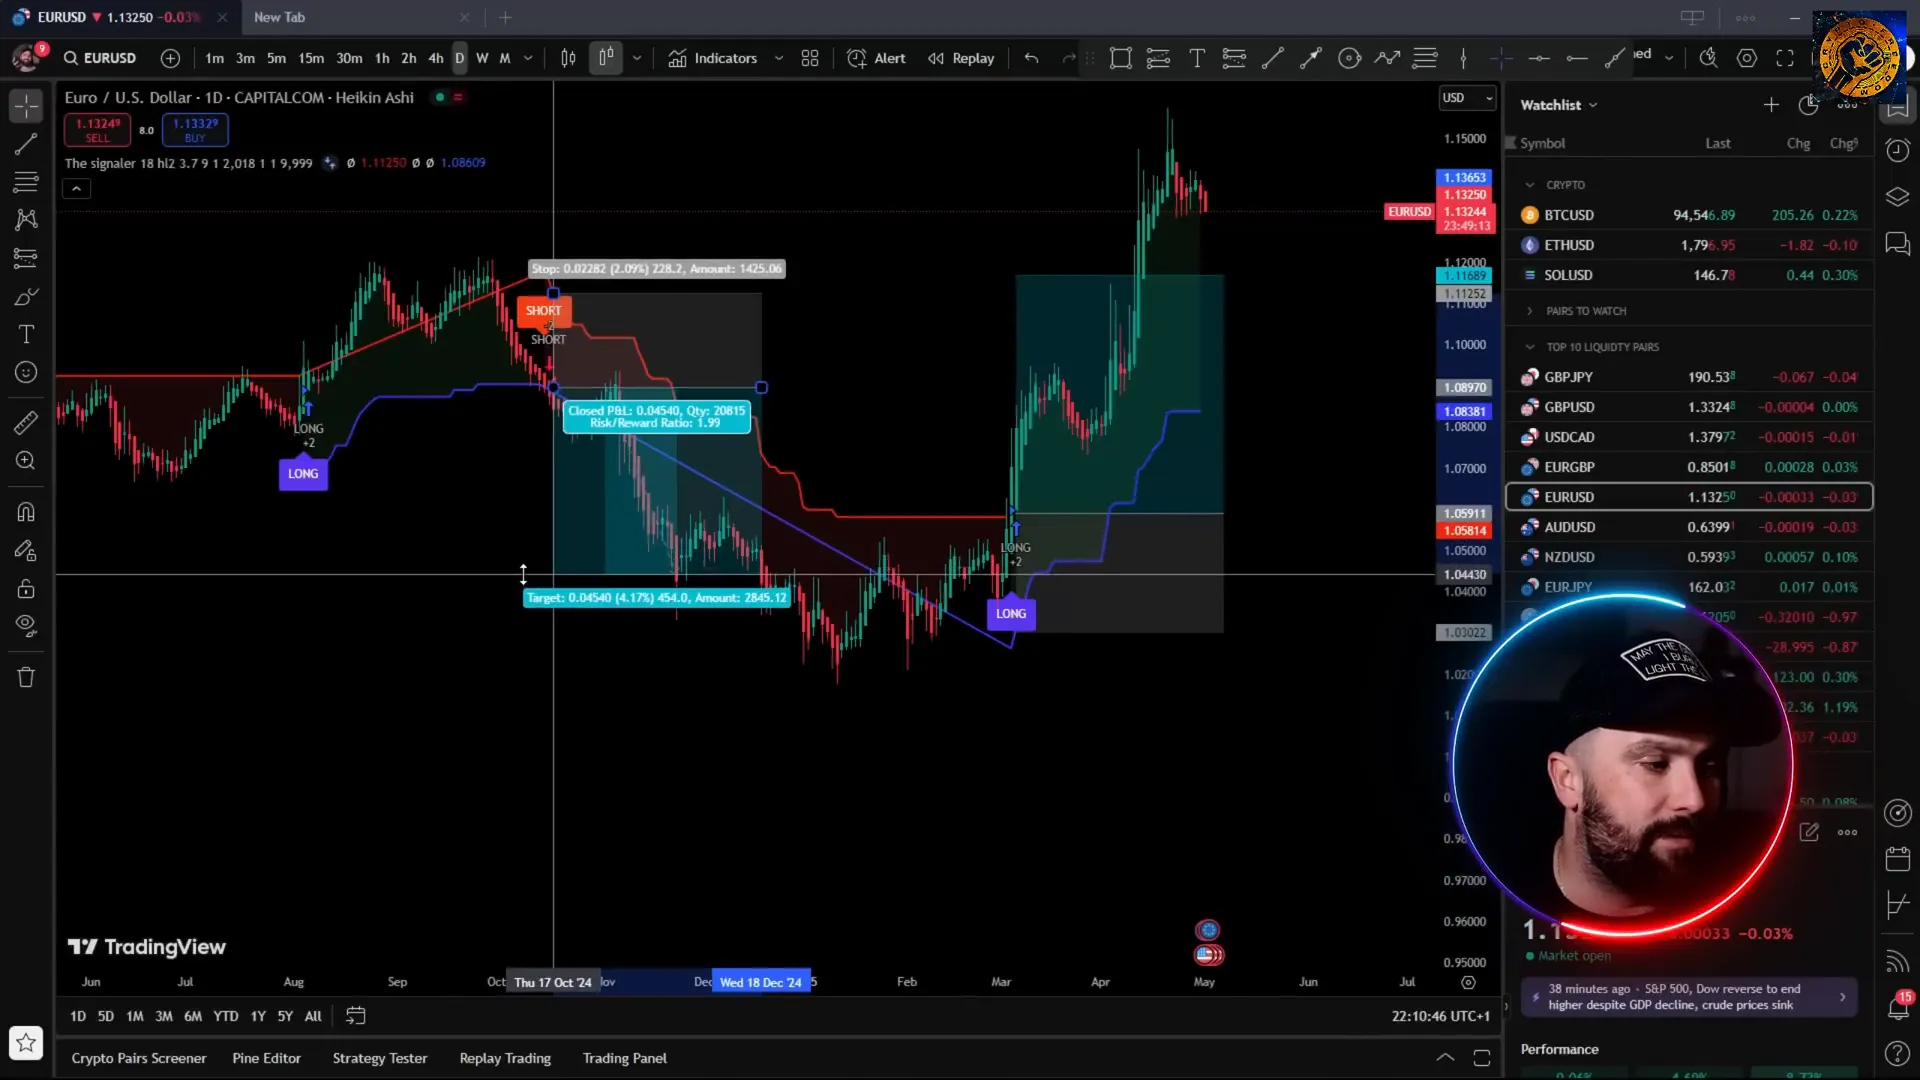Image resolution: width=1920 pixels, height=1080 pixels.
Task: Collapse the TOP 10 LIQUIDITY PAIRS section
Action: (1530, 347)
